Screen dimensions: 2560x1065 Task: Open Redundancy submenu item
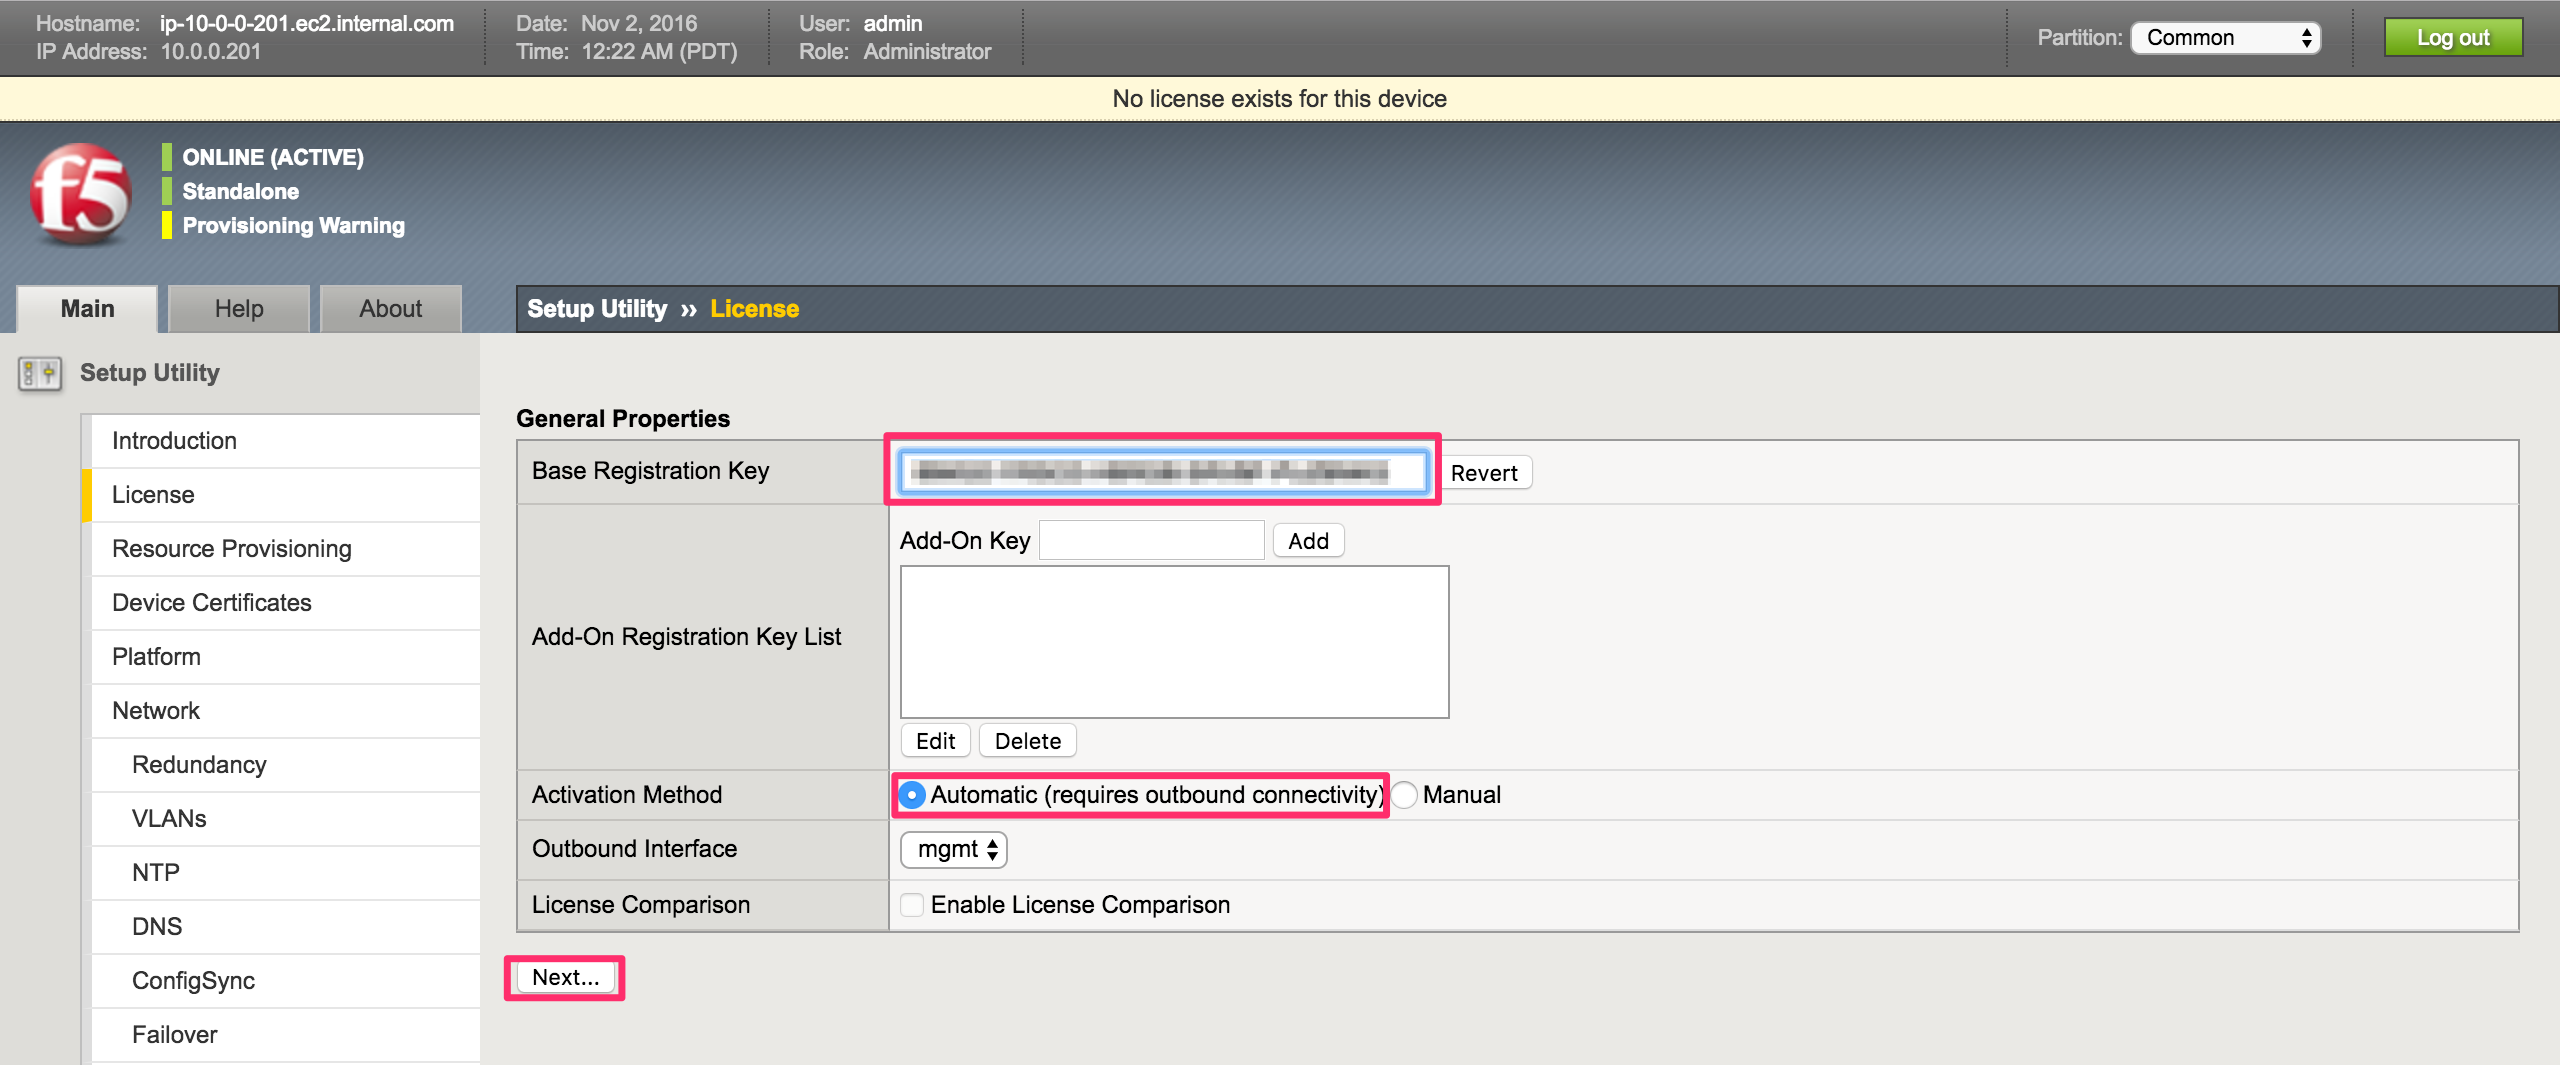(285, 765)
